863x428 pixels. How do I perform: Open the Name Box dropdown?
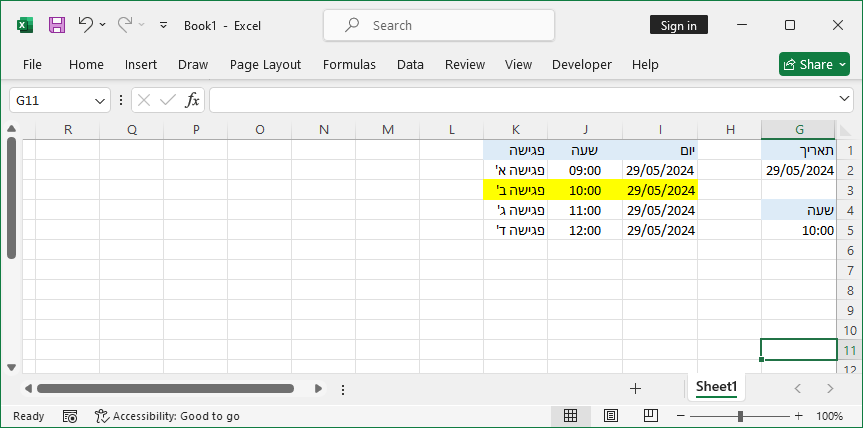click(100, 100)
